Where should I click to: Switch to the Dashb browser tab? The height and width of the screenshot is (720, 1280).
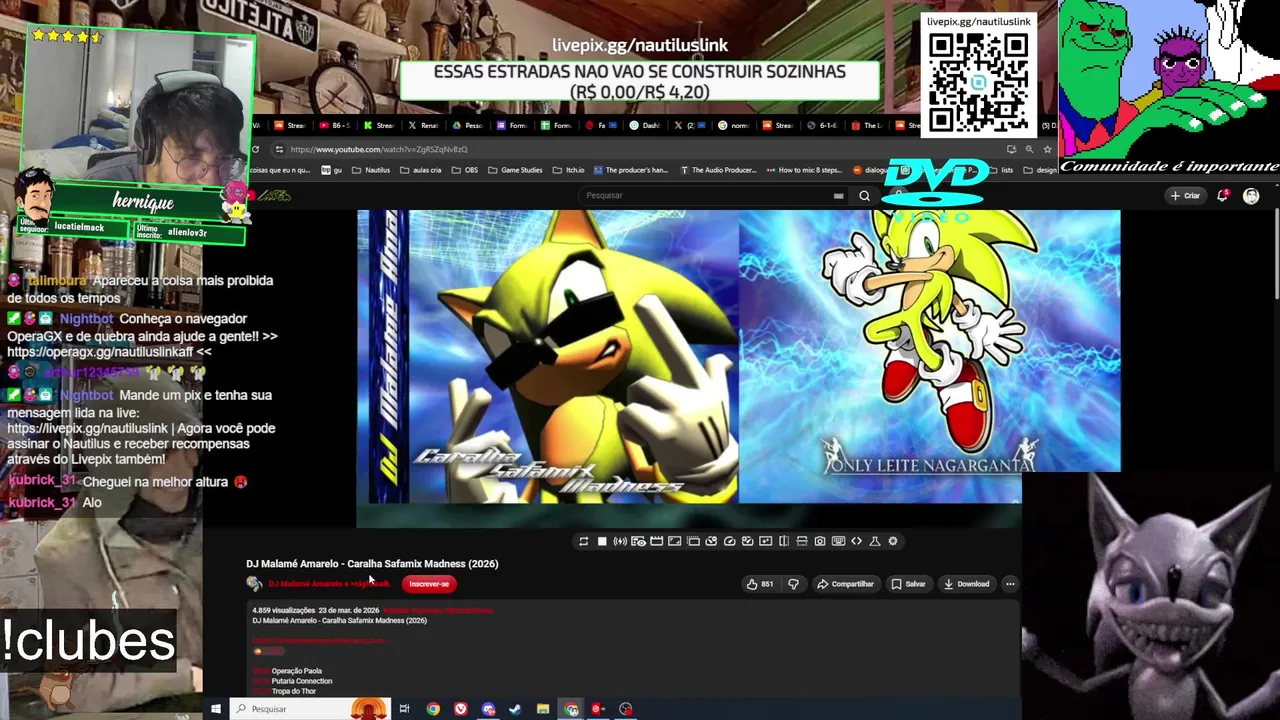click(645, 125)
